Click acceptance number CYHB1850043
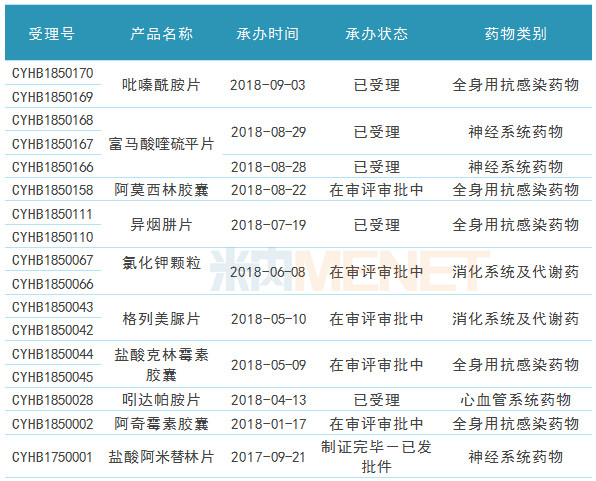The width and height of the screenshot is (596, 481). pyautogui.click(x=52, y=307)
